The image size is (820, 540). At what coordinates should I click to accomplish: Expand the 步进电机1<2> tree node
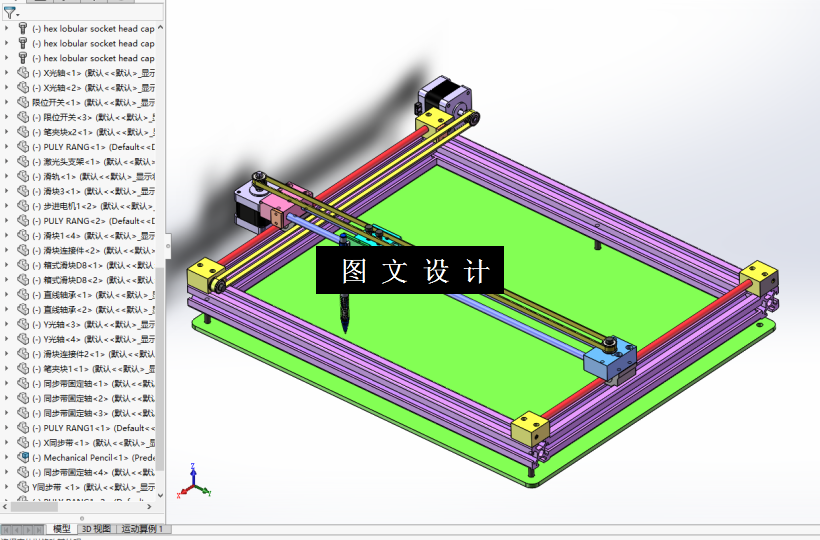coord(6,206)
